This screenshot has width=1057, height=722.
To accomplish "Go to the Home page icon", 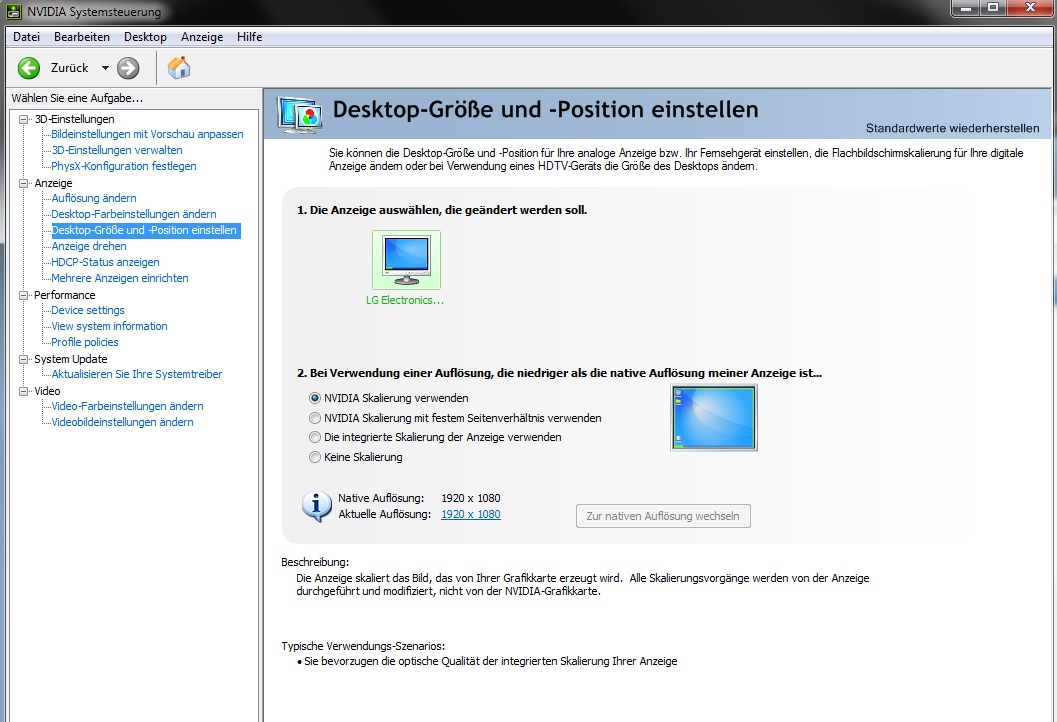I will 179,67.
